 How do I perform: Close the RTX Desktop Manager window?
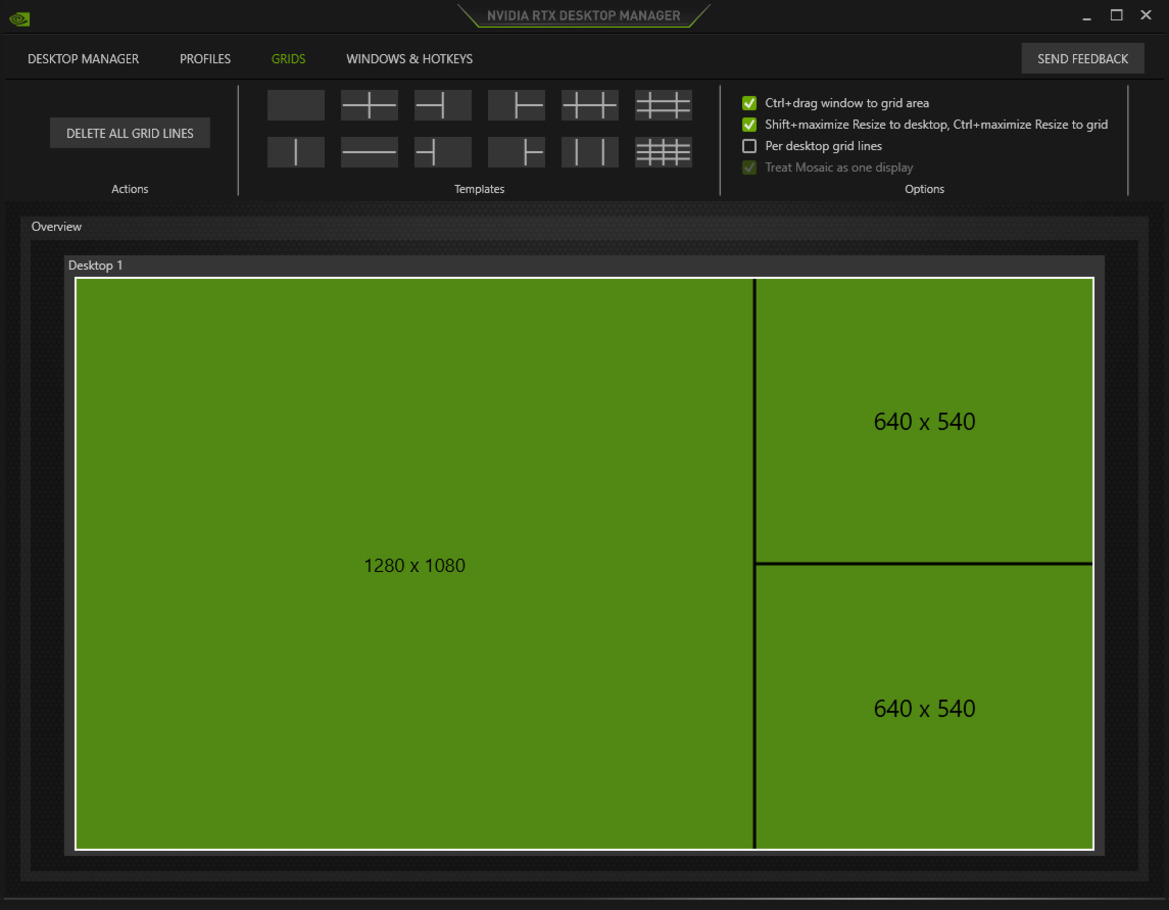(1146, 16)
